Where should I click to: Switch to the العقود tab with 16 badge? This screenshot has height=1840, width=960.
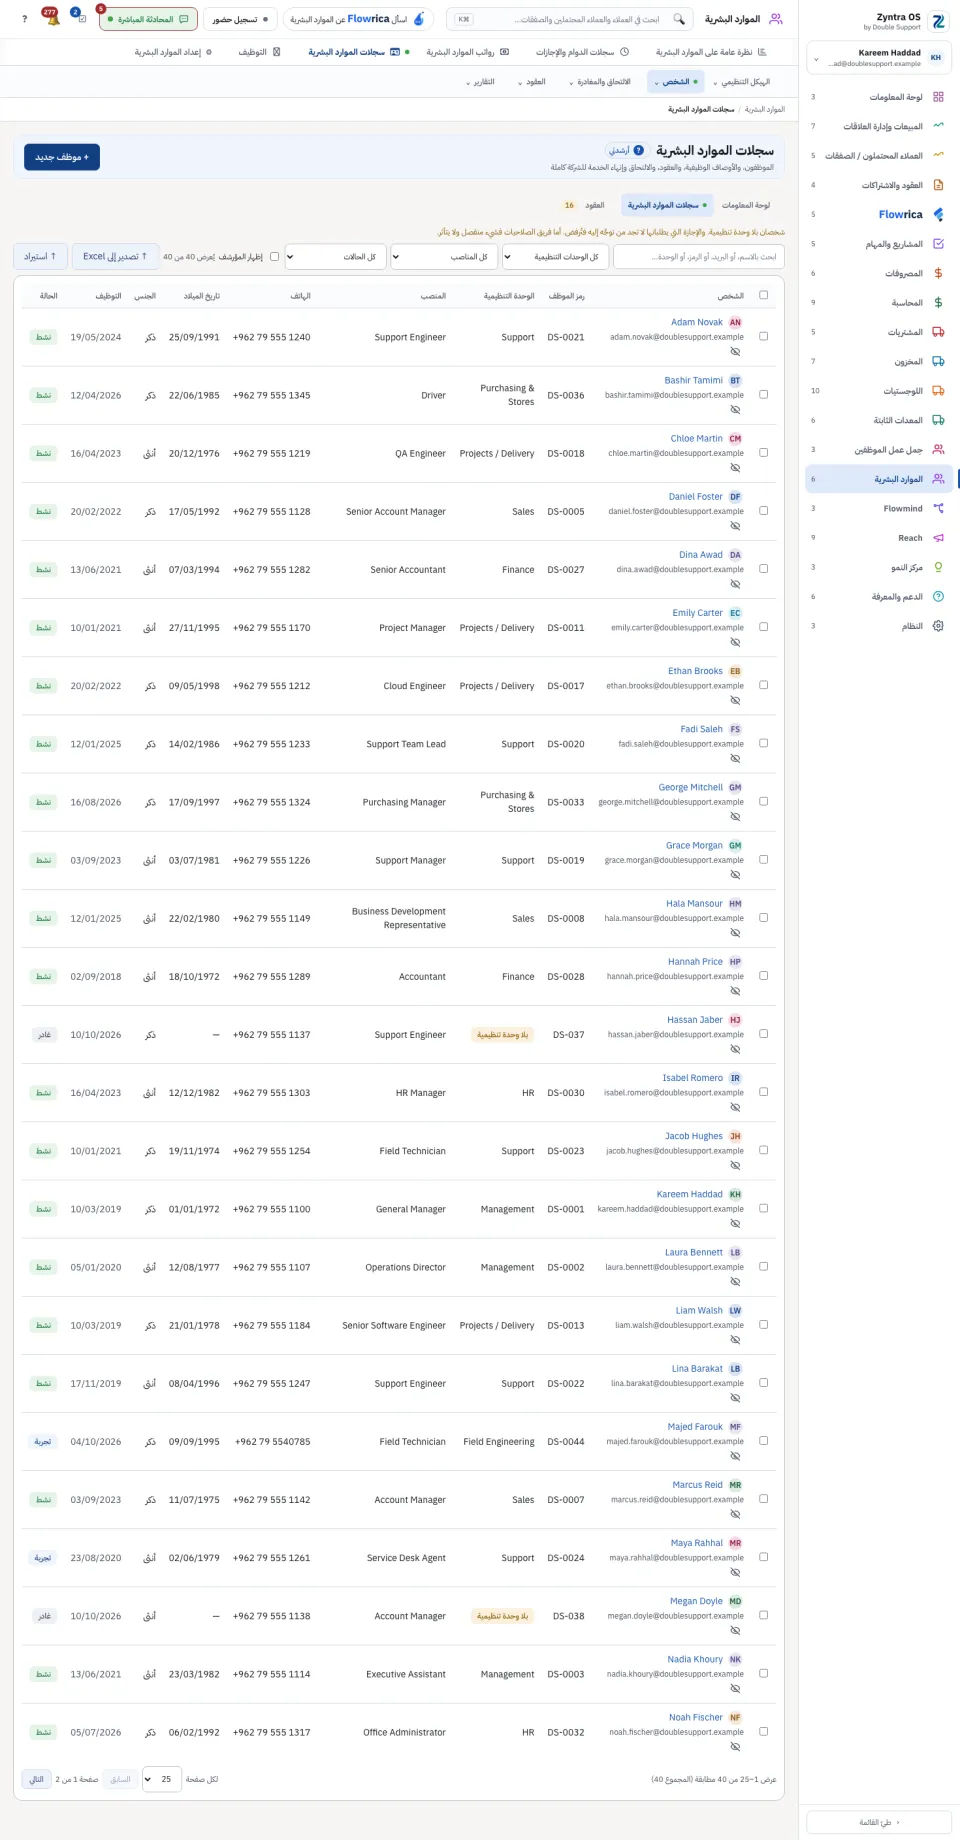click(584, 205)
